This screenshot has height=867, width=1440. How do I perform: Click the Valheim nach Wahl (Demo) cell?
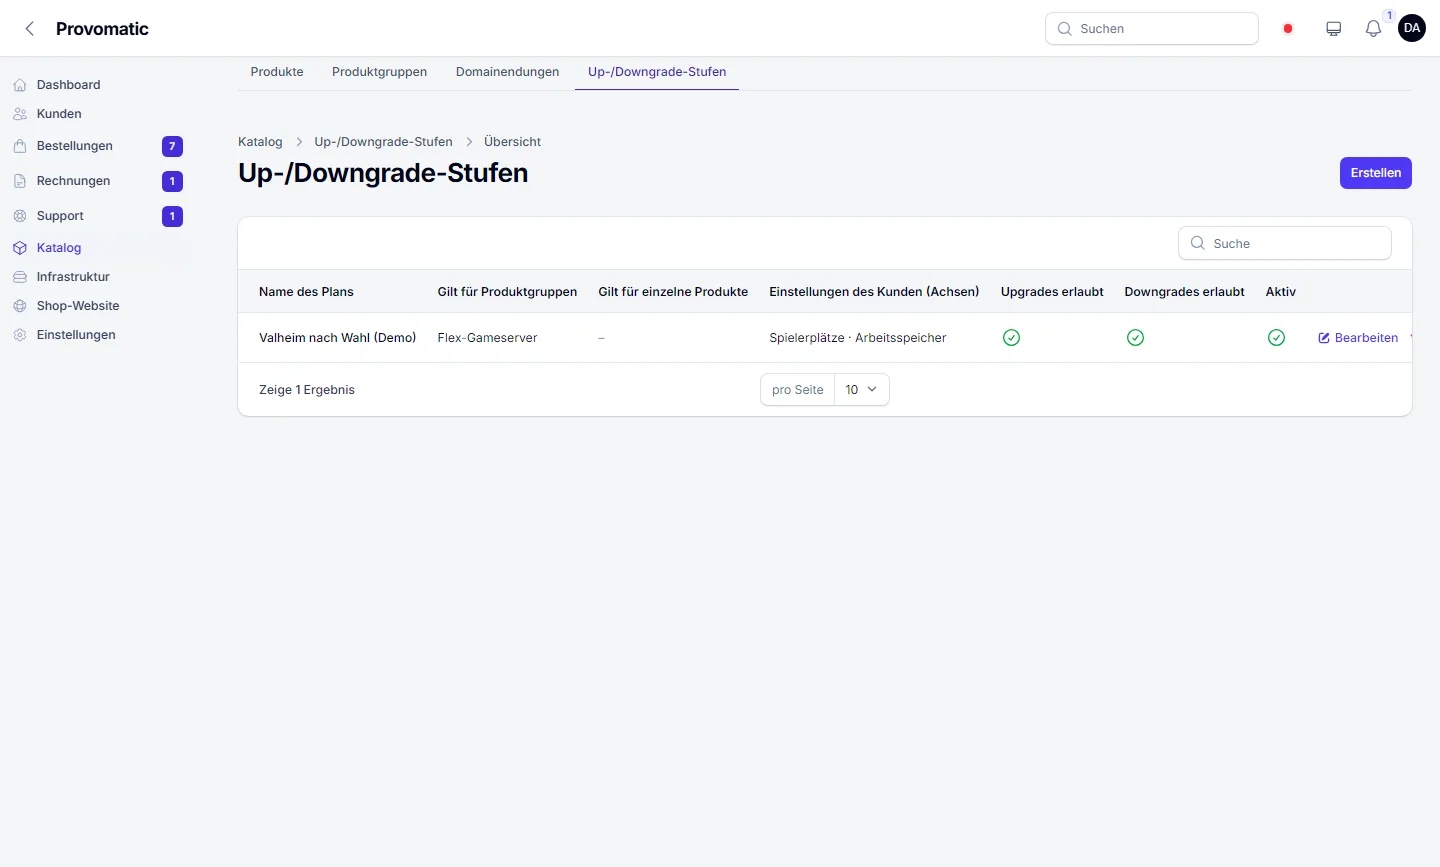coord(337,338)
